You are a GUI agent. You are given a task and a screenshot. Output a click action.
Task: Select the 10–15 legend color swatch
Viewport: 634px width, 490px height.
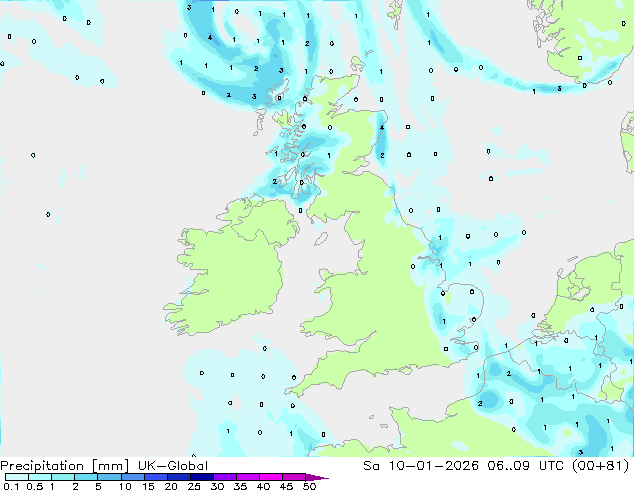click(x=132, y=477)
